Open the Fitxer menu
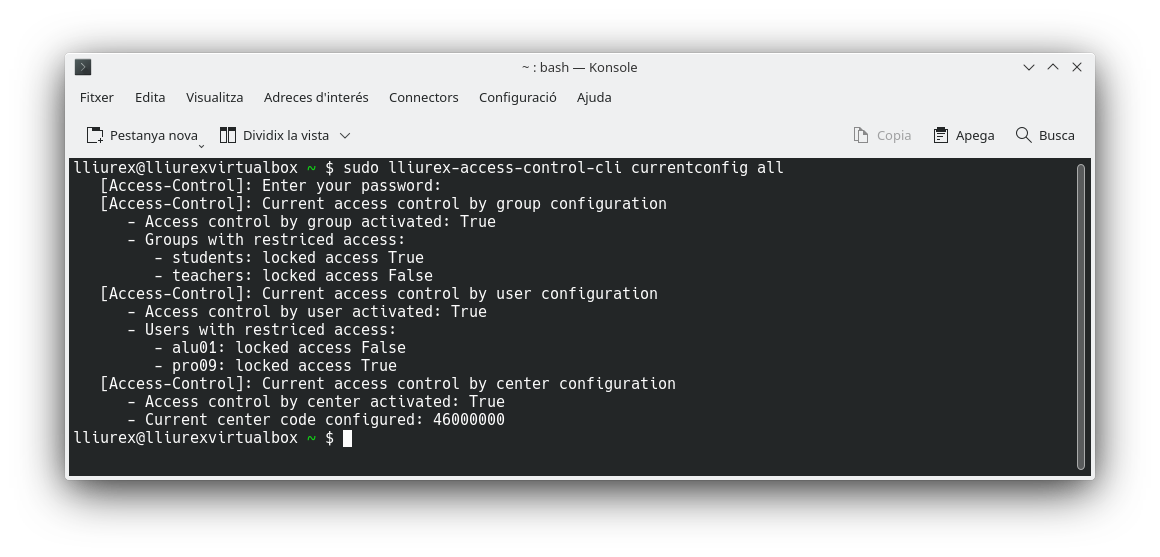 [97, 97]
